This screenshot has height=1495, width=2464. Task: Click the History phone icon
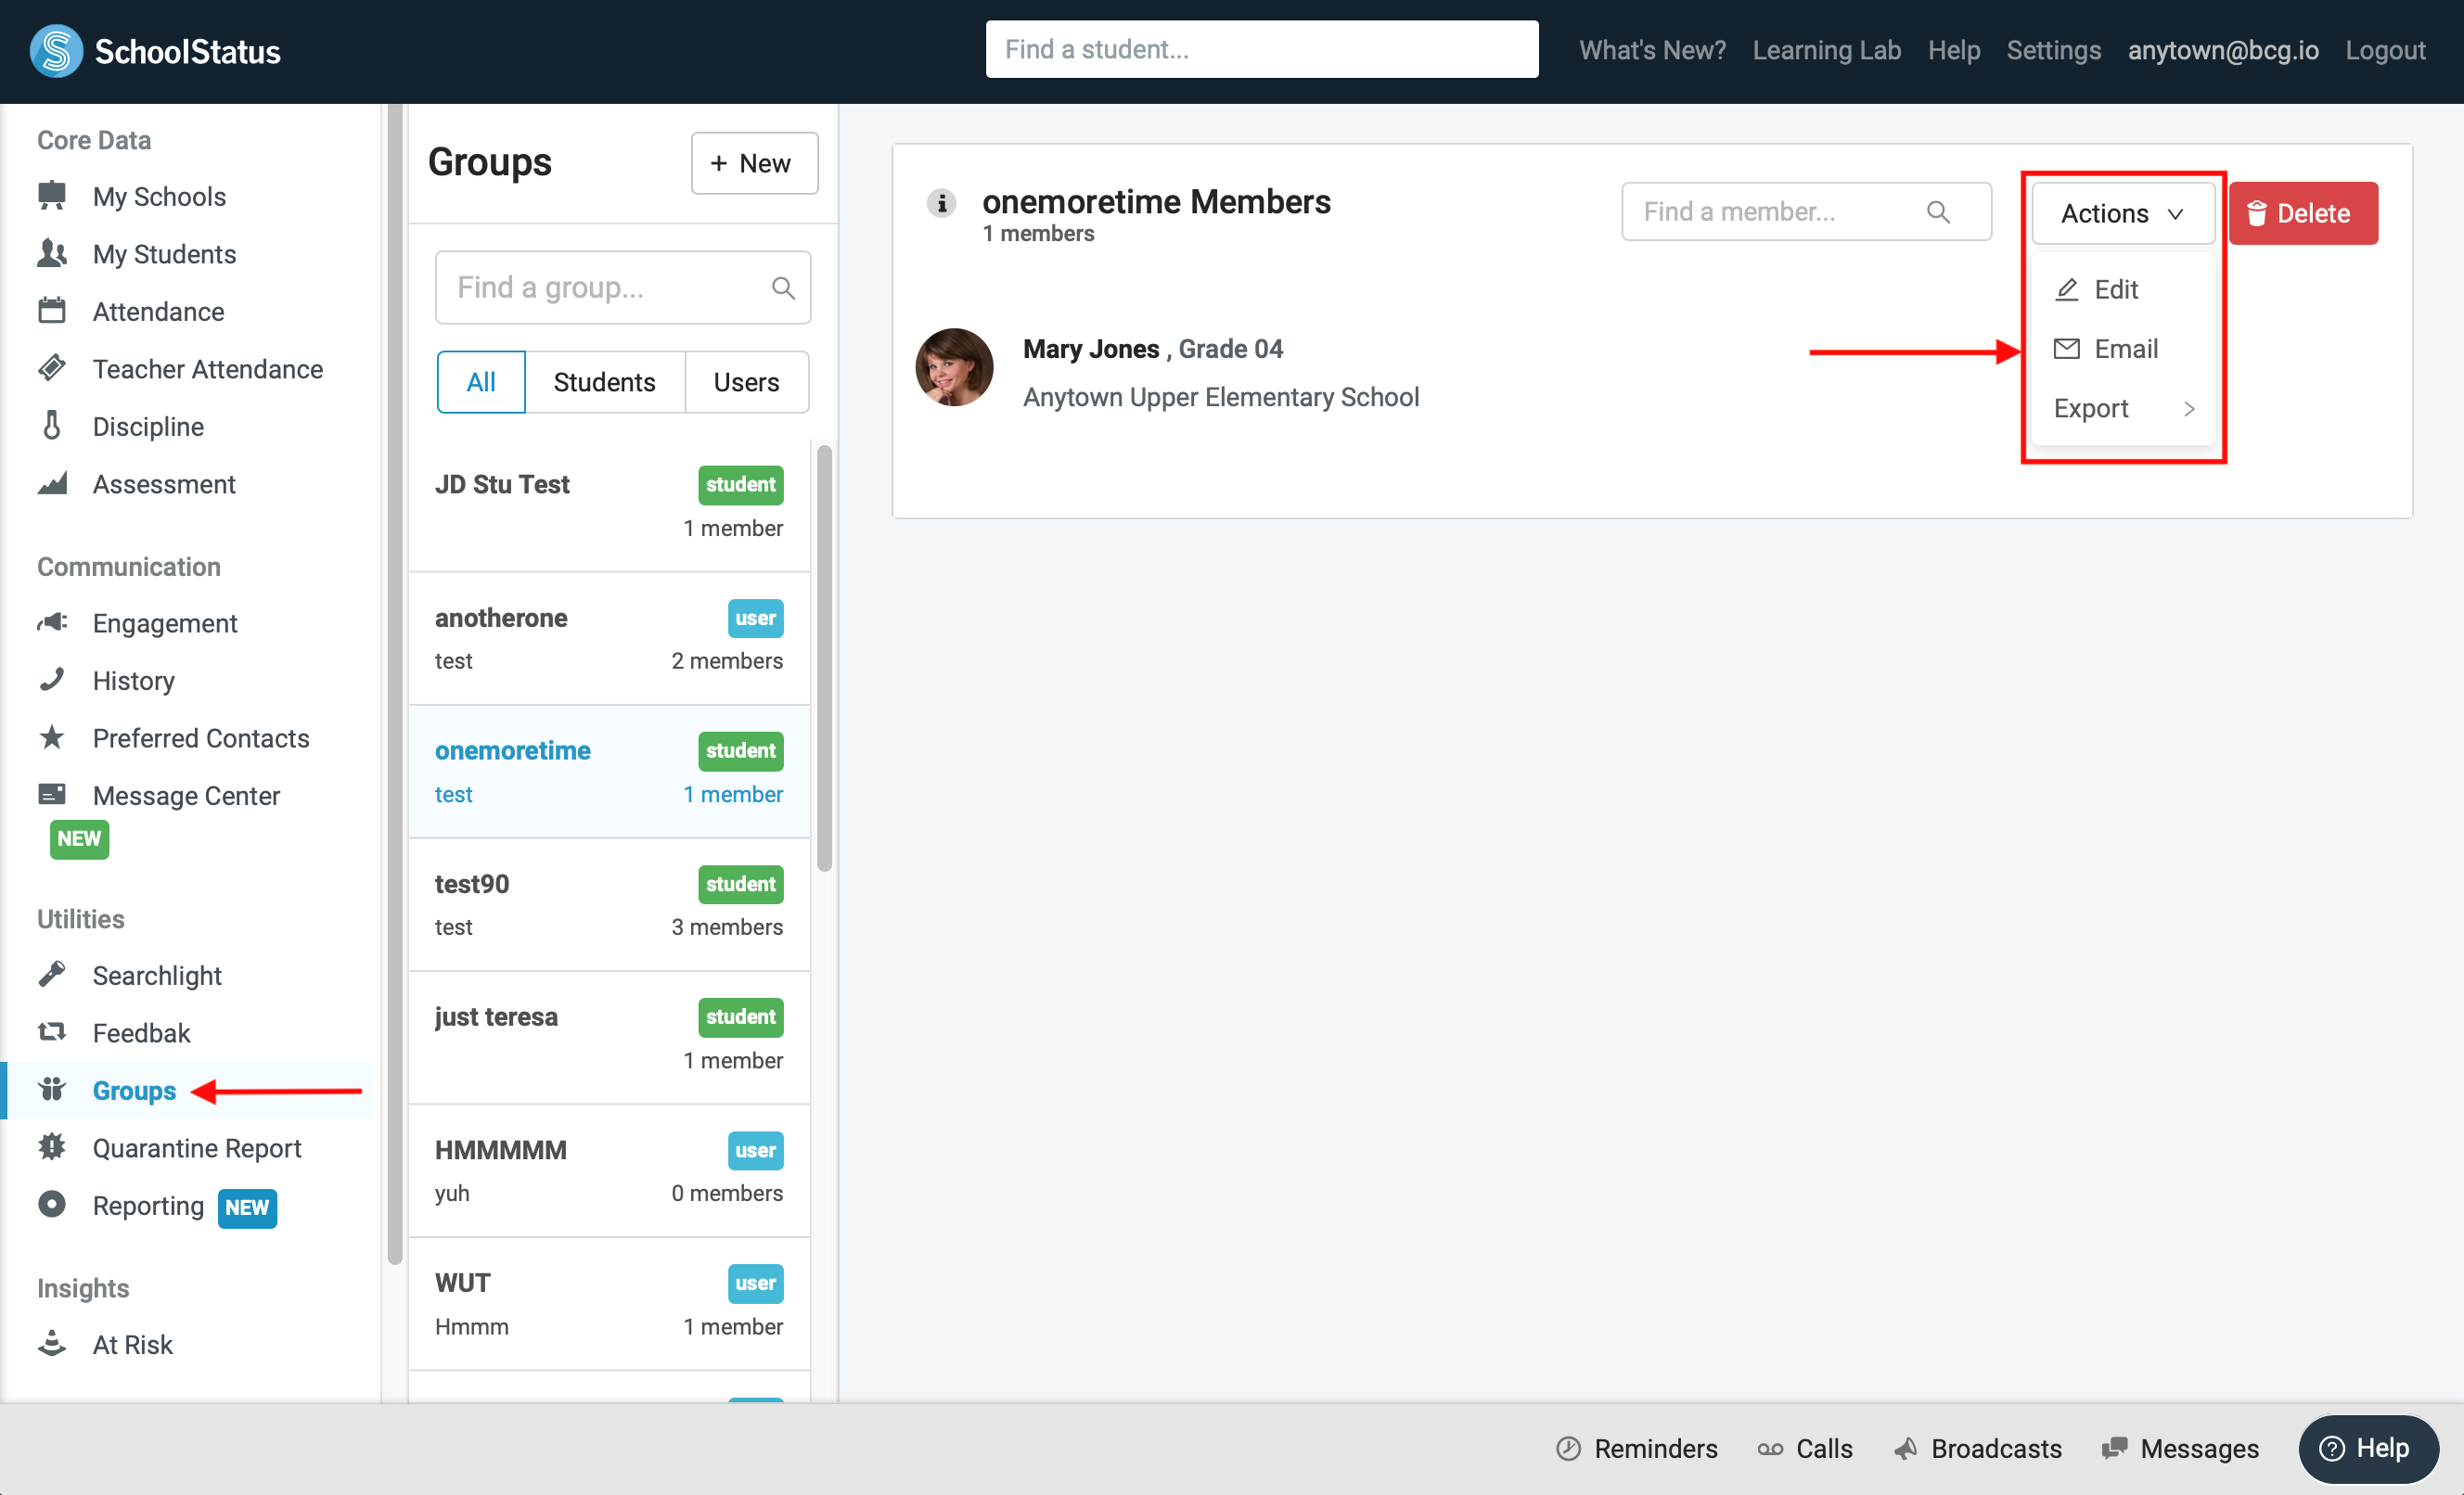tap(52, 679)
